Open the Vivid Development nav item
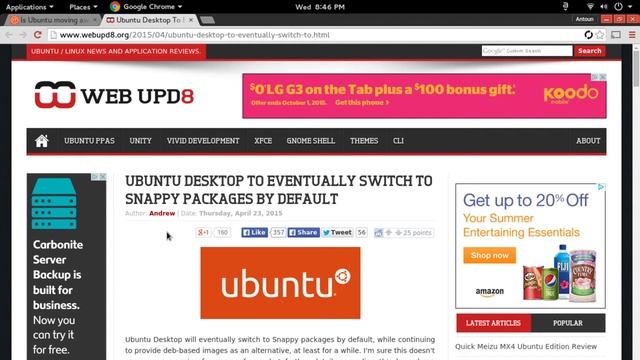The image size is (640, 360). [203, 141]
